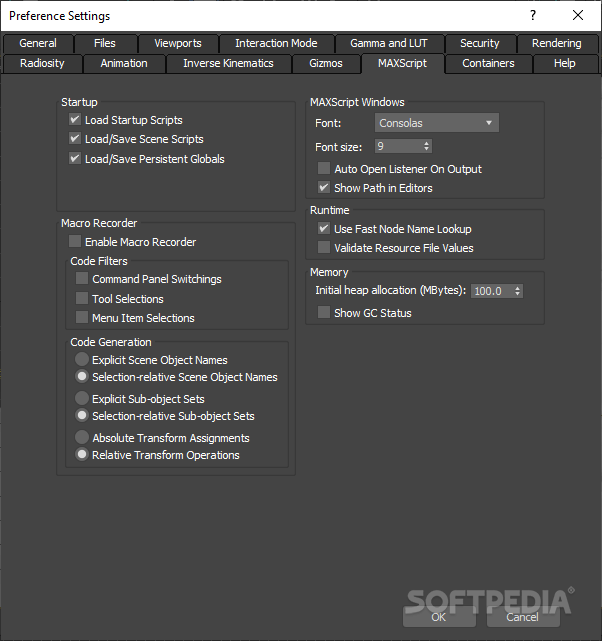Switch to the Help tab
The width and height of the screenshot is (602, 641).
click(565, 63)
